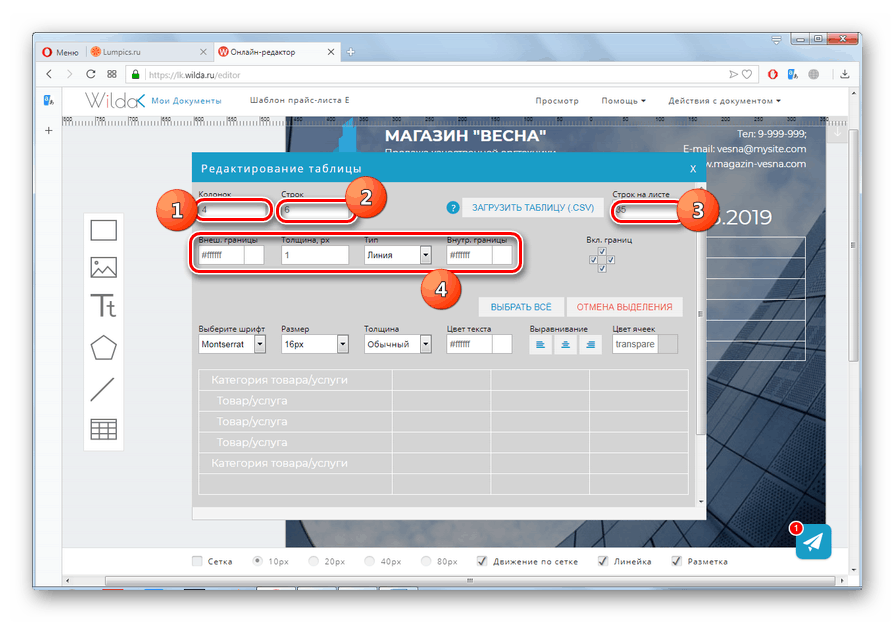Image resolution: width=895 pixels, height=623 pixels.
Task: Click the outer border color swatch
Action: tap(254, 255)
